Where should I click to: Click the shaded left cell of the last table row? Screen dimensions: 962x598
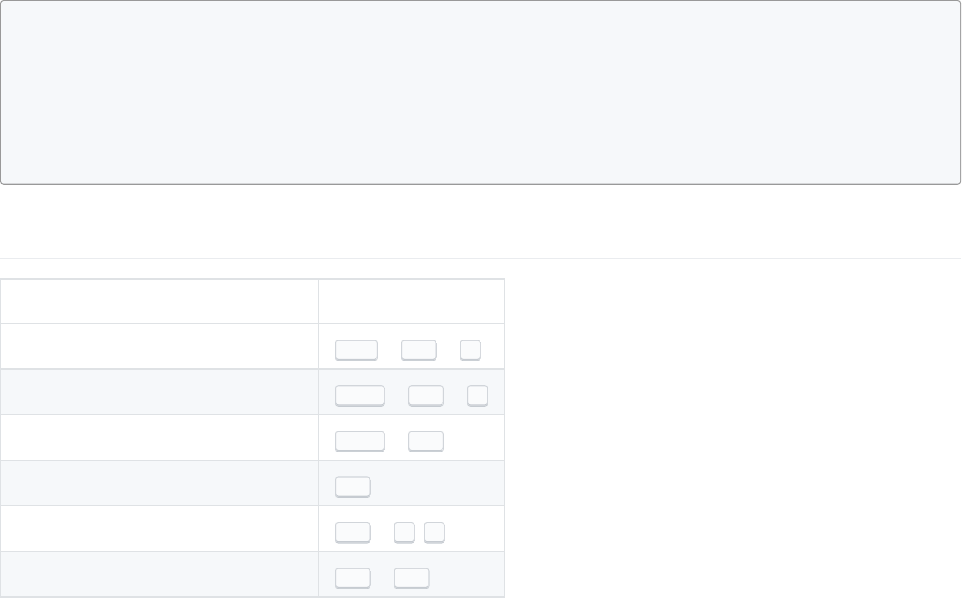(x=160, y=574)
